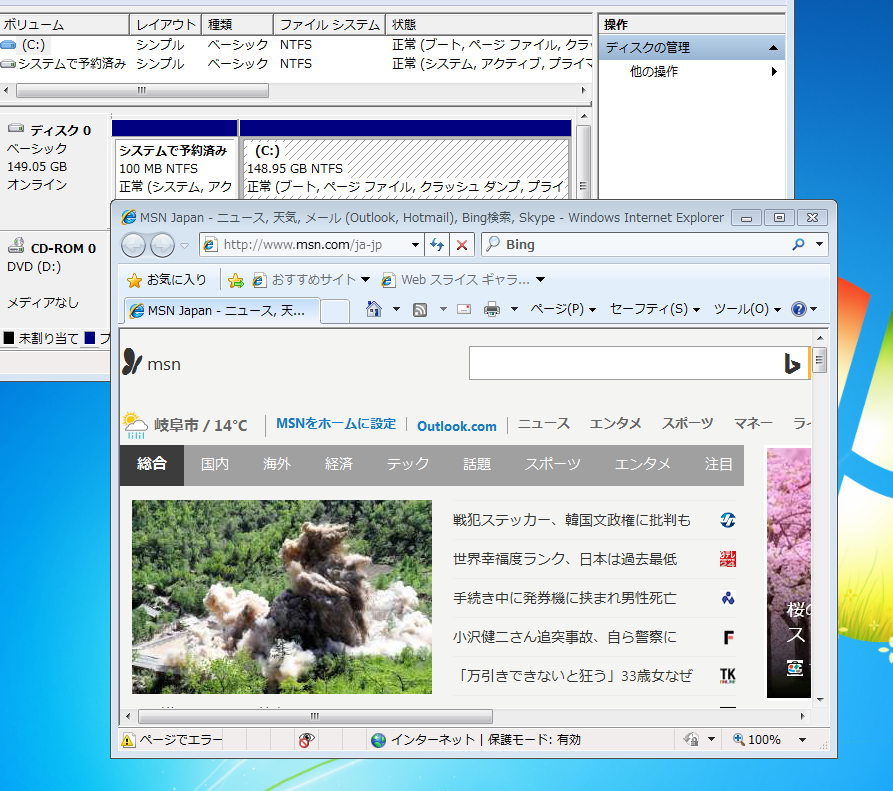Open a new blank tab
Screen dimensions: 893x791
pyautogui.click(x=335, y=311)
